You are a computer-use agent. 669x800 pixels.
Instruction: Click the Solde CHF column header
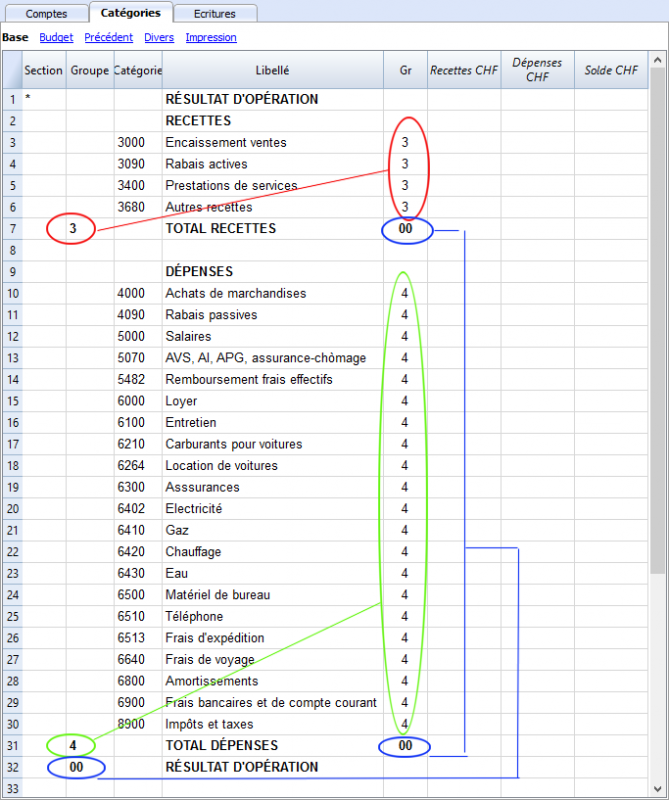[x=611, y=71]
